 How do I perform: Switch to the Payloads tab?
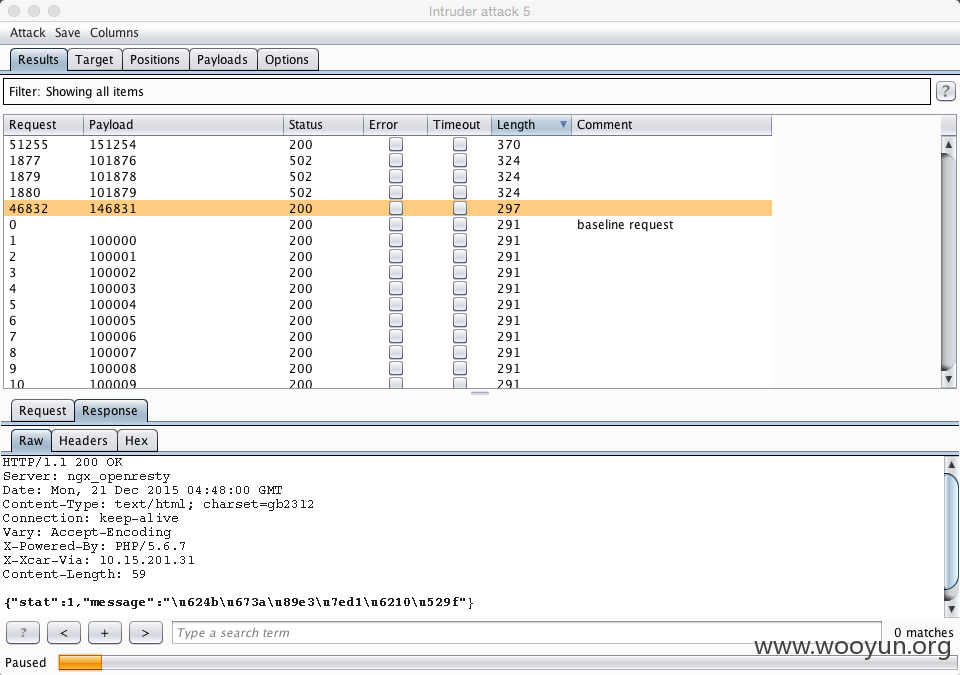(x=222, y=59)
